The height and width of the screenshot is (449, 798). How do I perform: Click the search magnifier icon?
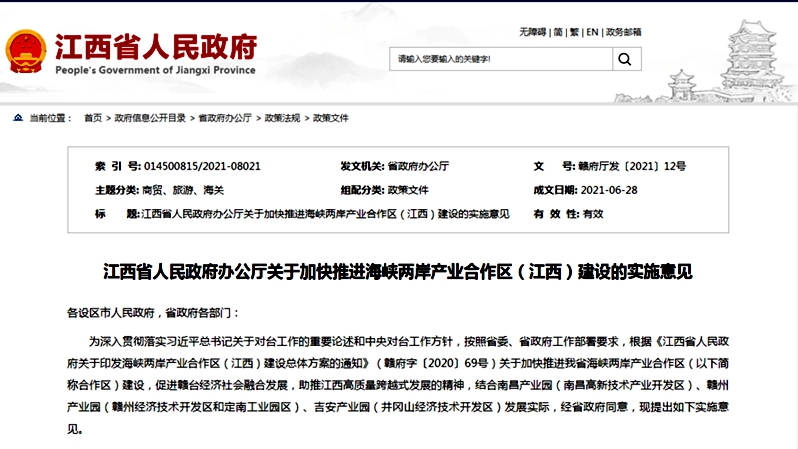pyautogui.click(x=625, y=60)
